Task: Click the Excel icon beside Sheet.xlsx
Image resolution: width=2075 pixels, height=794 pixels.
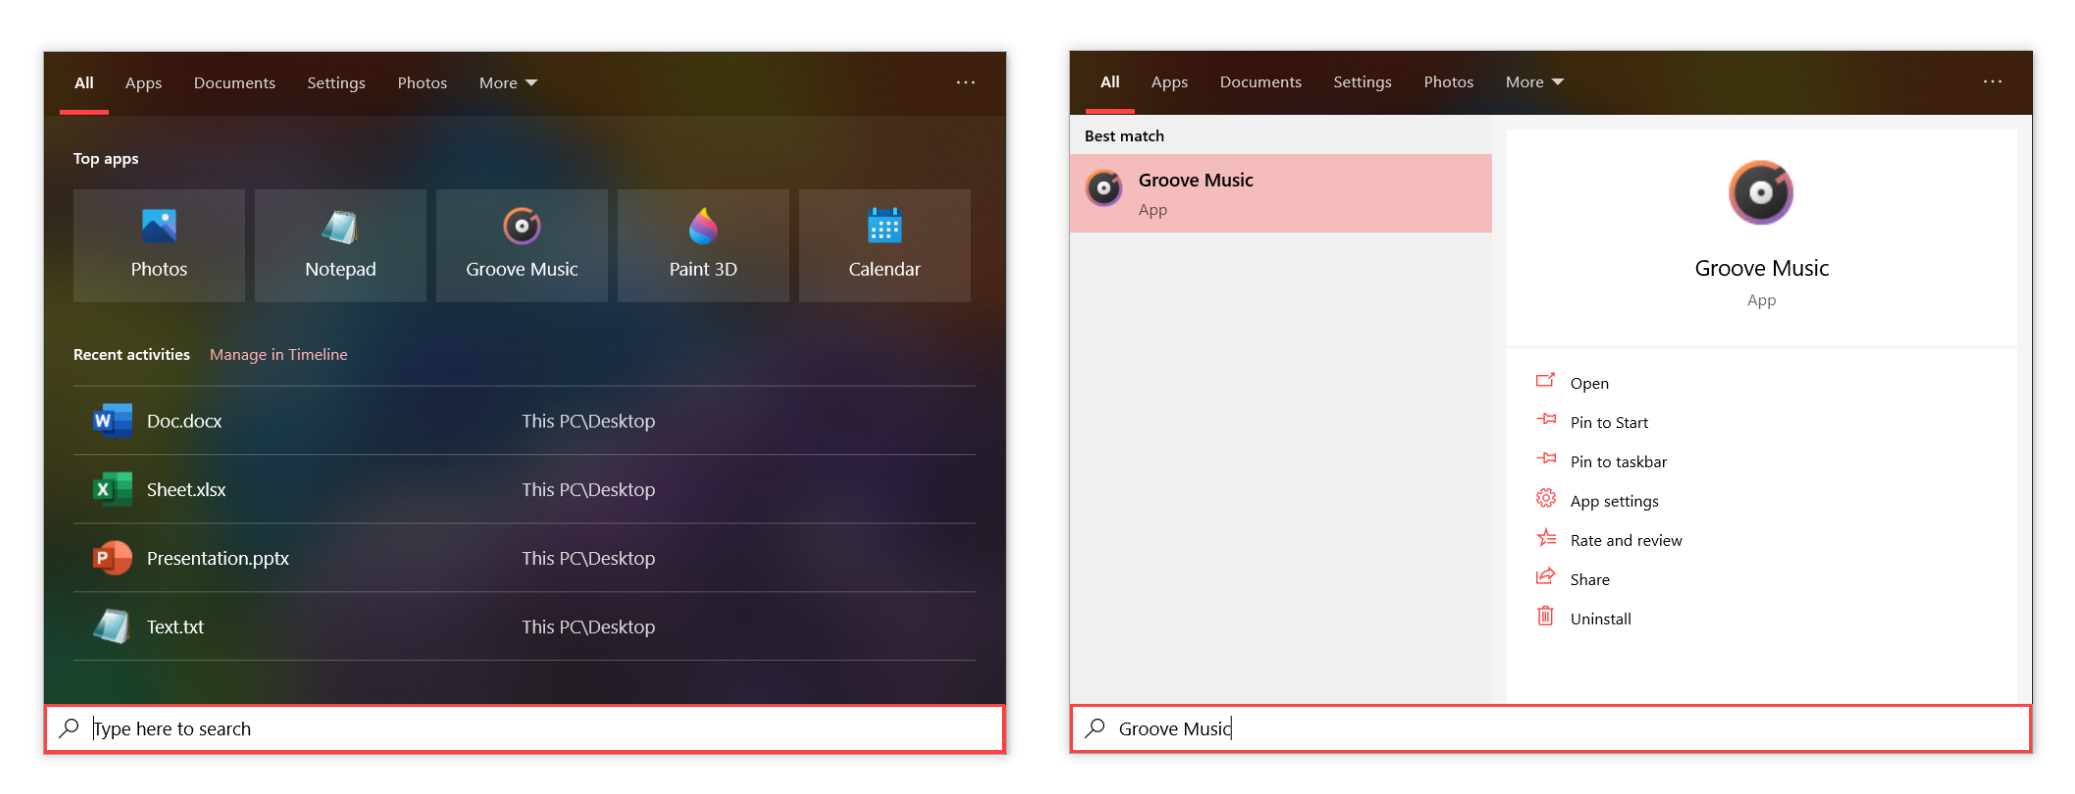Action: click(112, 489)
